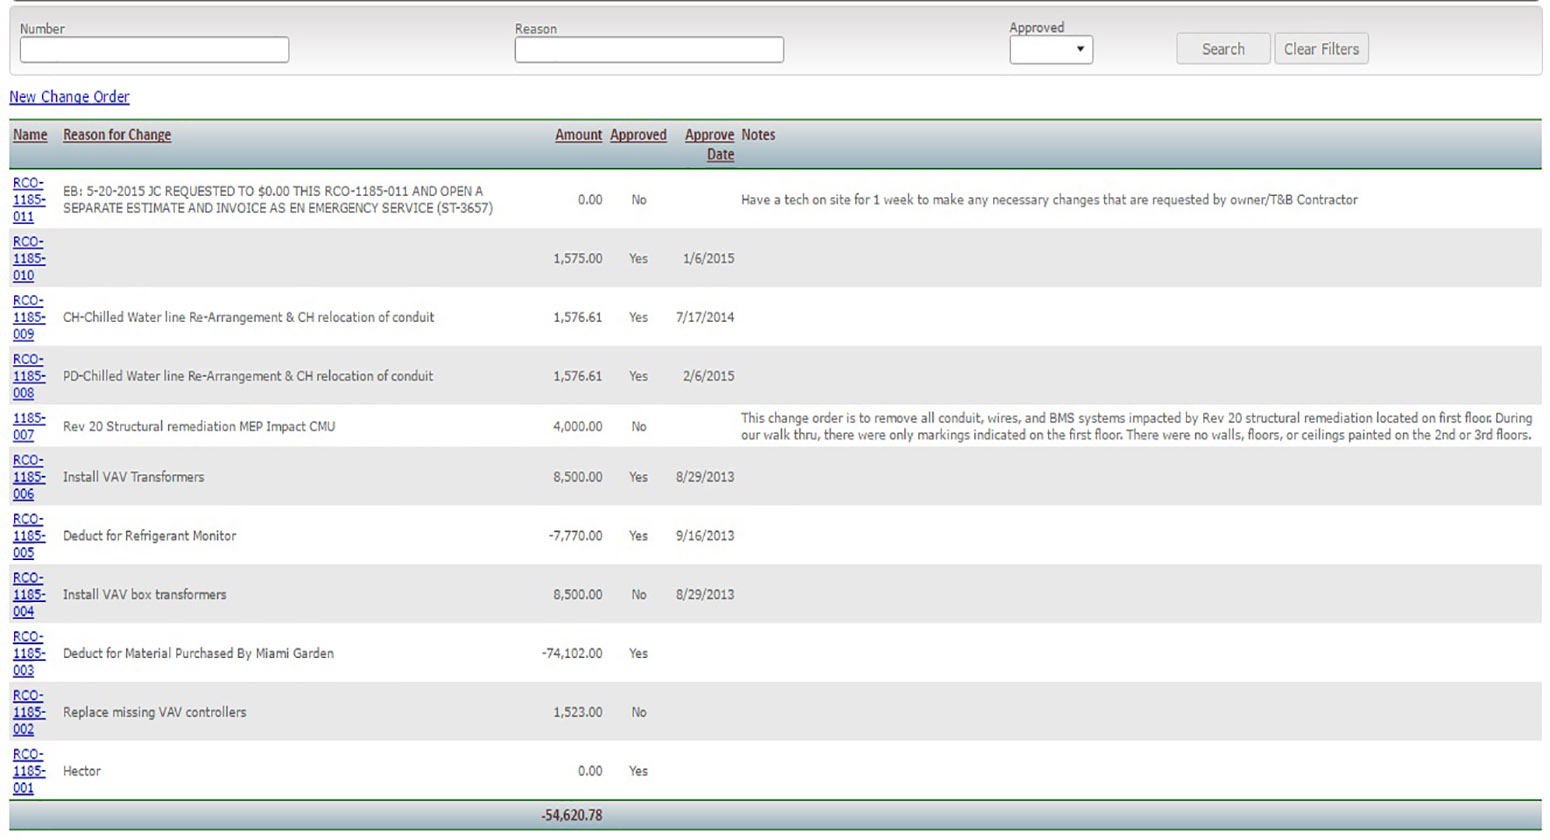Click the Search button
The height and width of the screenshot is (840, 1550).
1222,49
